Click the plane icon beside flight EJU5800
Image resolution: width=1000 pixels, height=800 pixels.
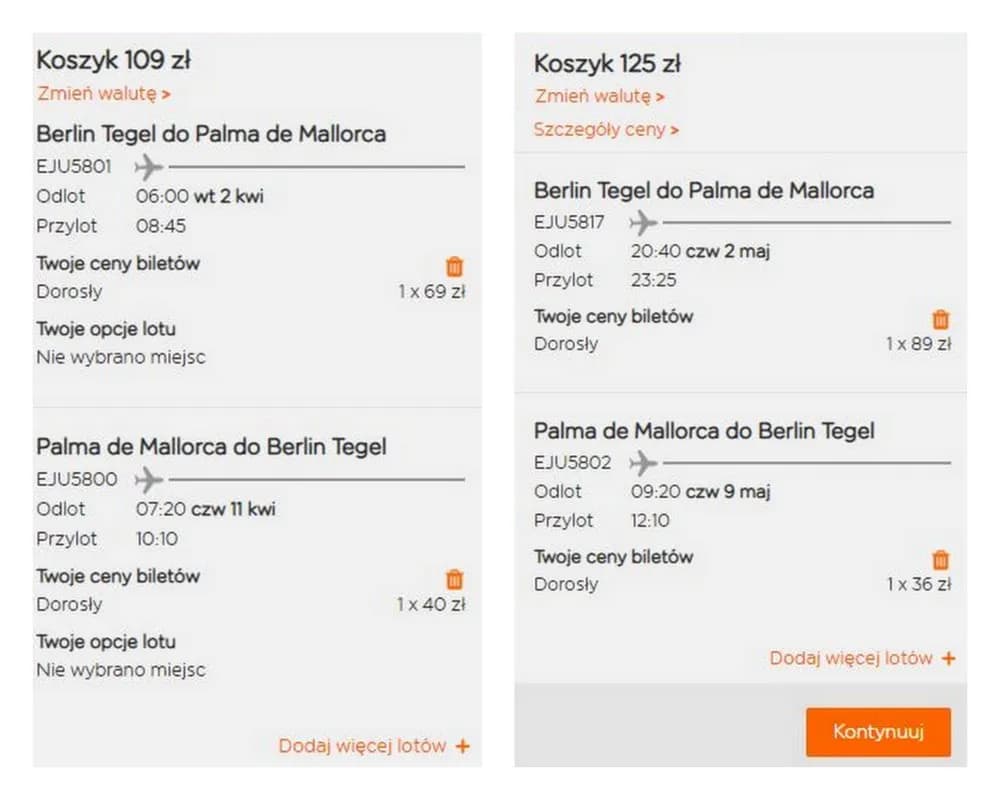click(x=148, y=479)
